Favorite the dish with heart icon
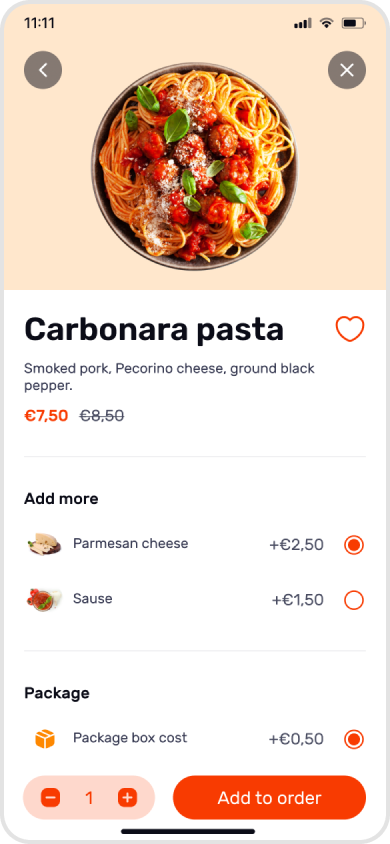 (x=350, y=329)
